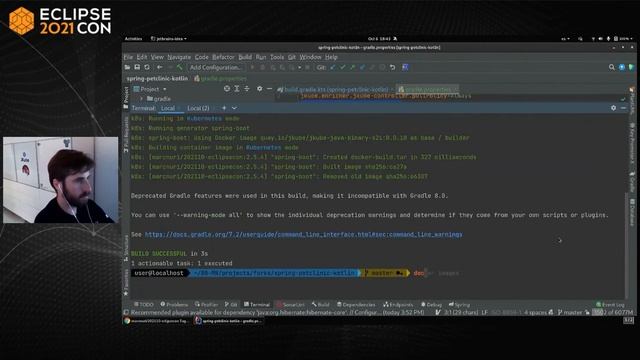Image resolution: width=640 pixels, height=360 pixels.
Task: Open the Window menu
Action: tap(310, 57)
